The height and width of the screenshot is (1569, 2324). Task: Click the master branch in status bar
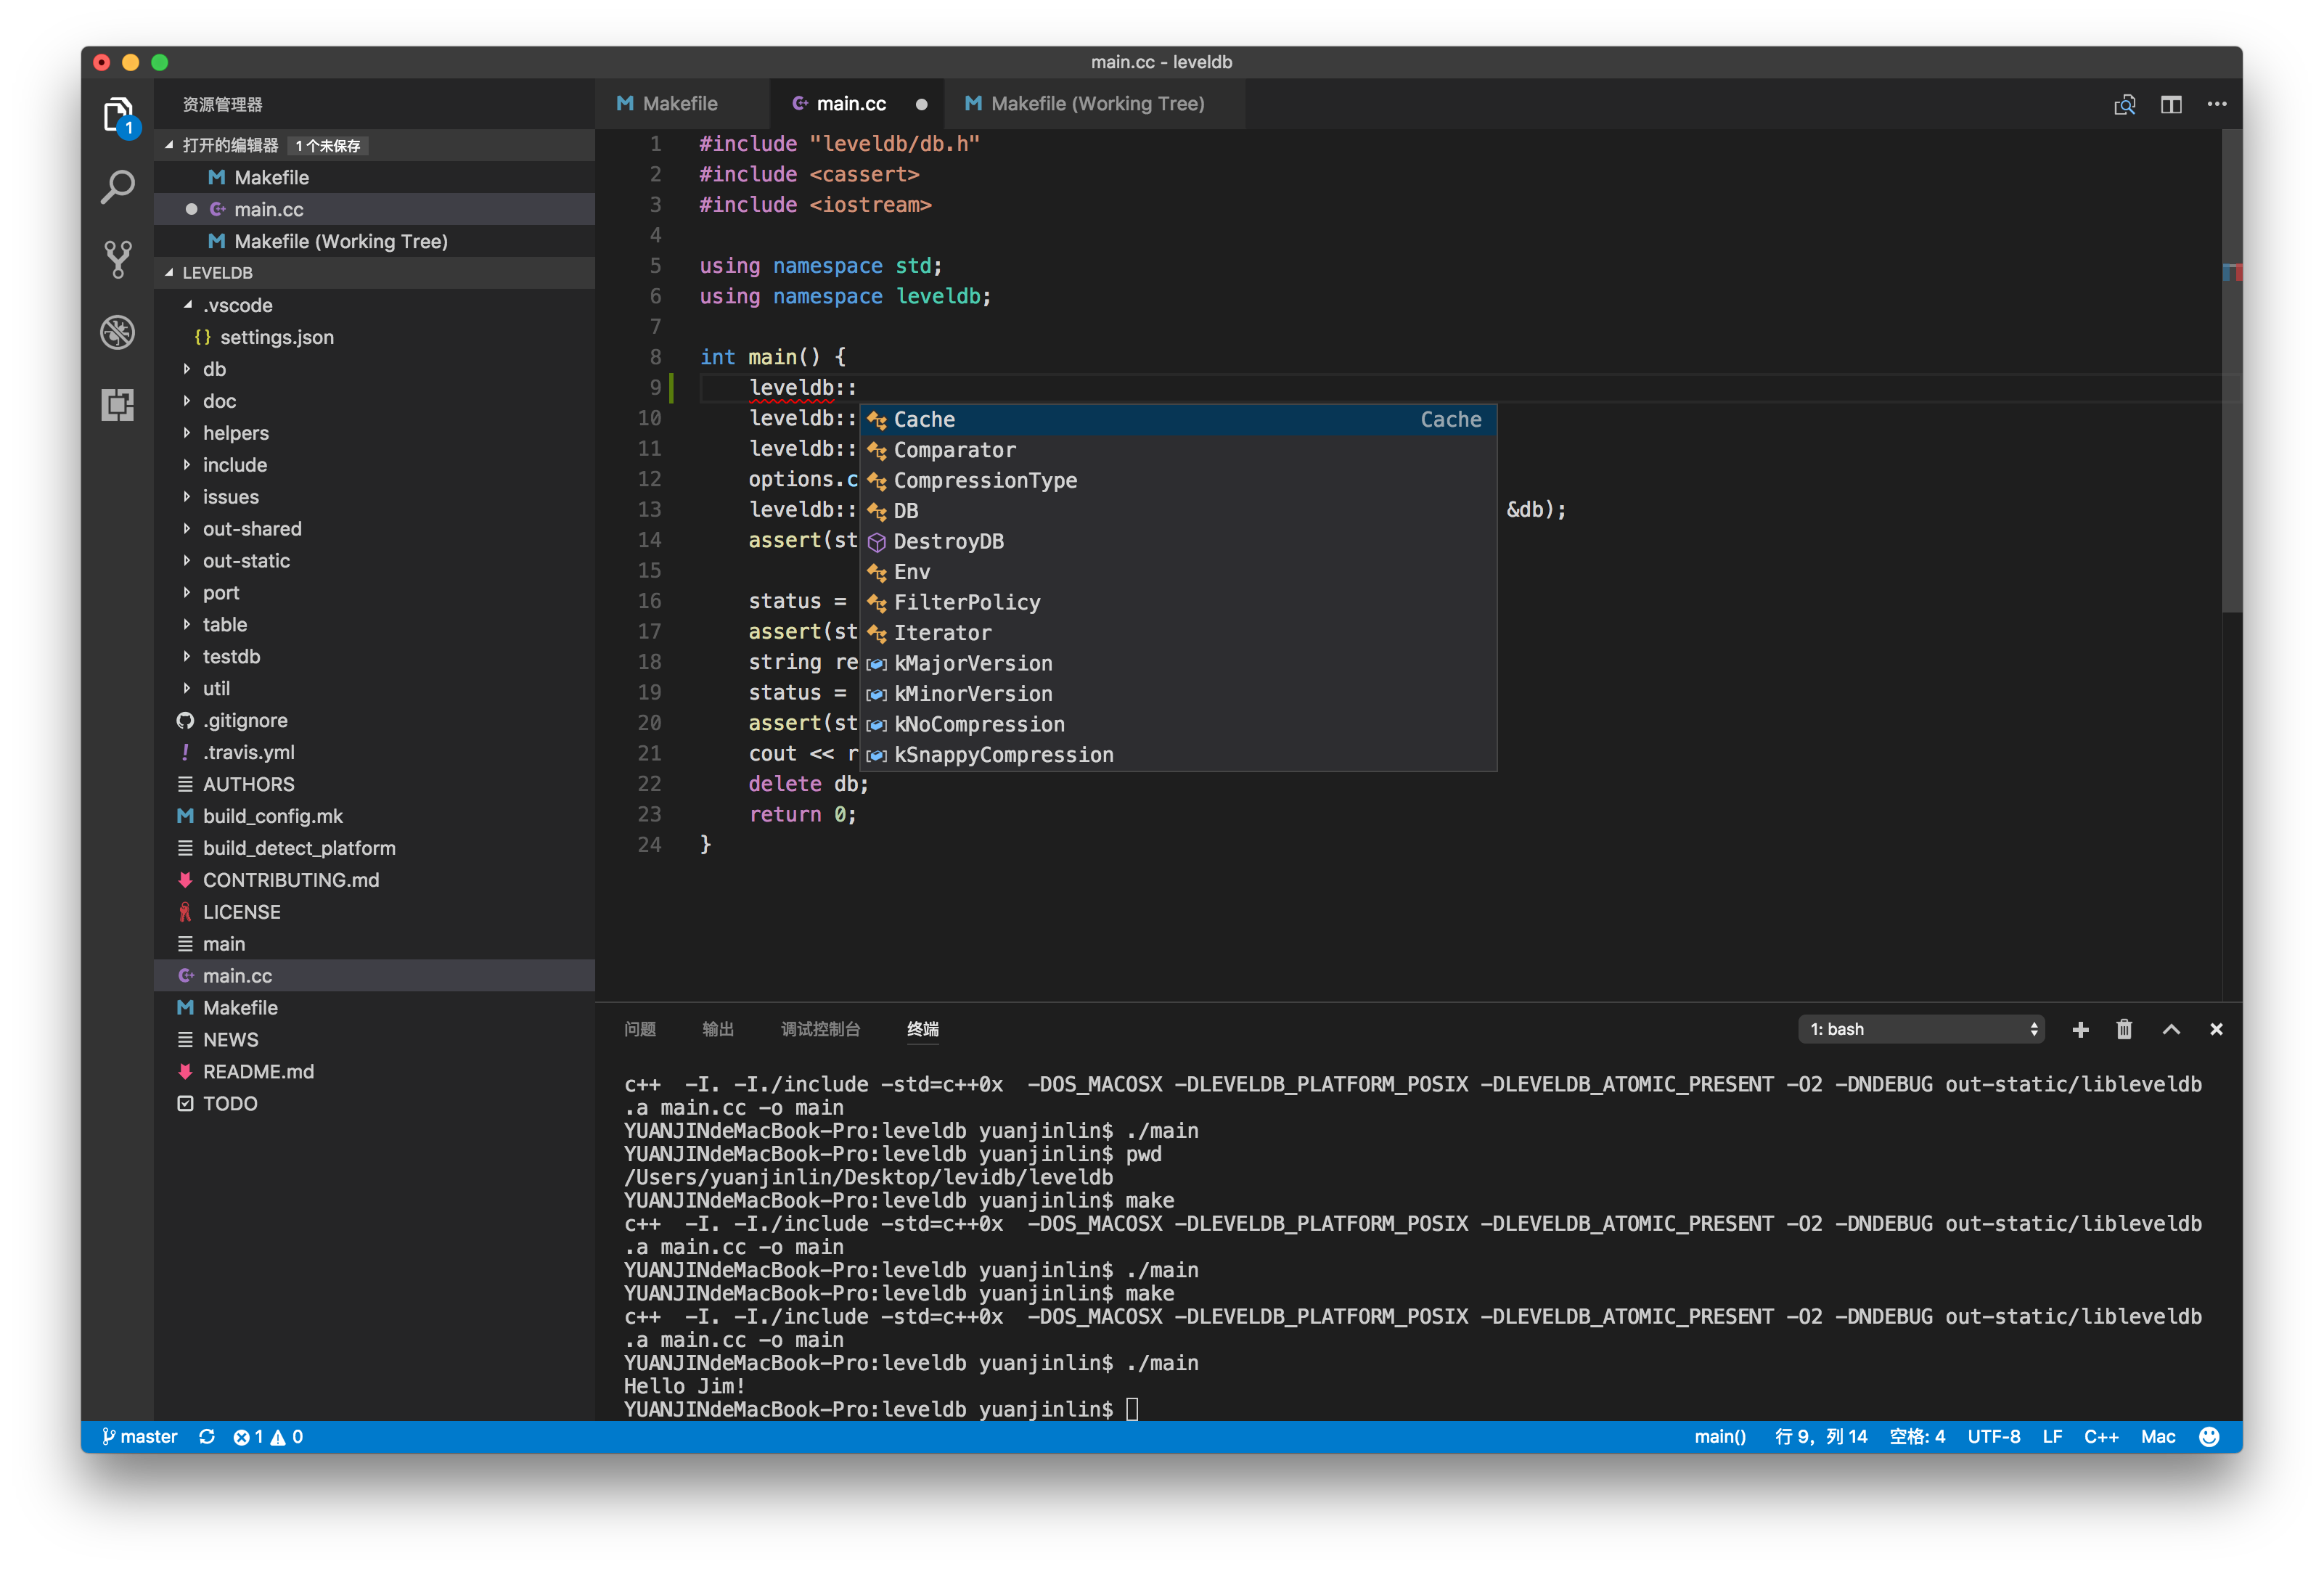139,1436
